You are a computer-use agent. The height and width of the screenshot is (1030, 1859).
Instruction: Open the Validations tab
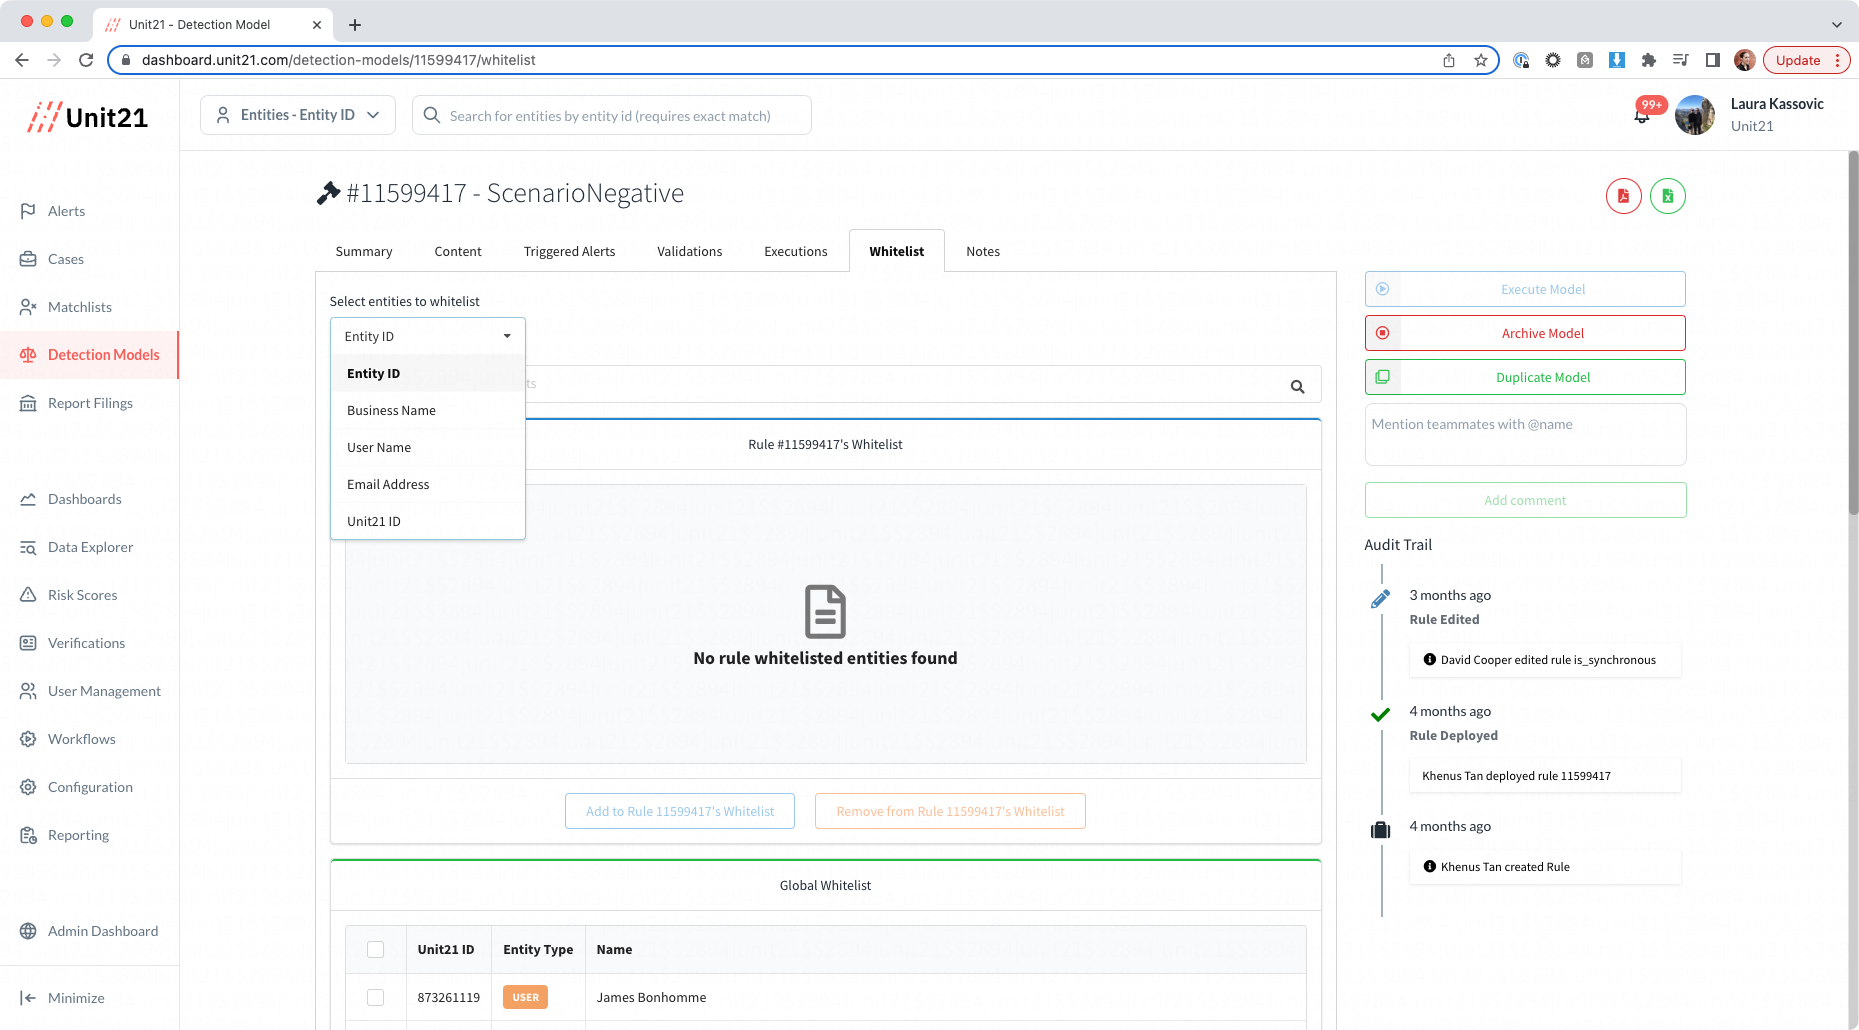[x=690, y=251]
